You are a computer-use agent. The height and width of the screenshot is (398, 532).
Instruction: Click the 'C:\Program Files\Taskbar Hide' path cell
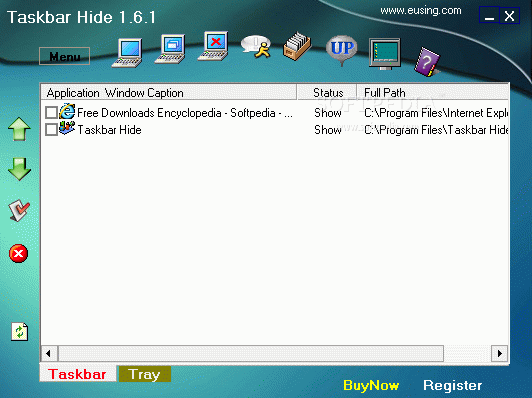tap(436, 130)
